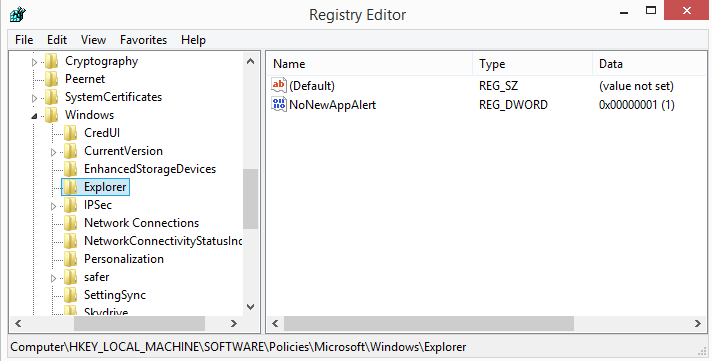The image size is (712, 361).
Task: Click the Network Connections folder icon
Action: (70, 223)
